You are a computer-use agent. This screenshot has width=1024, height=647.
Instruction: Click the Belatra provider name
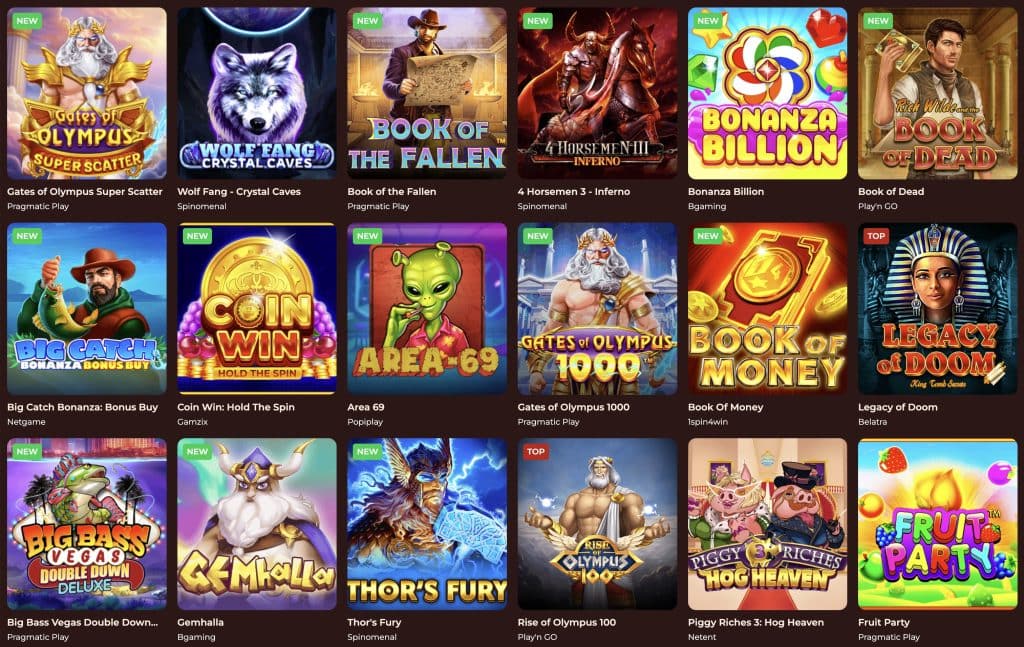pyautogui.click(x=871, y=422)
